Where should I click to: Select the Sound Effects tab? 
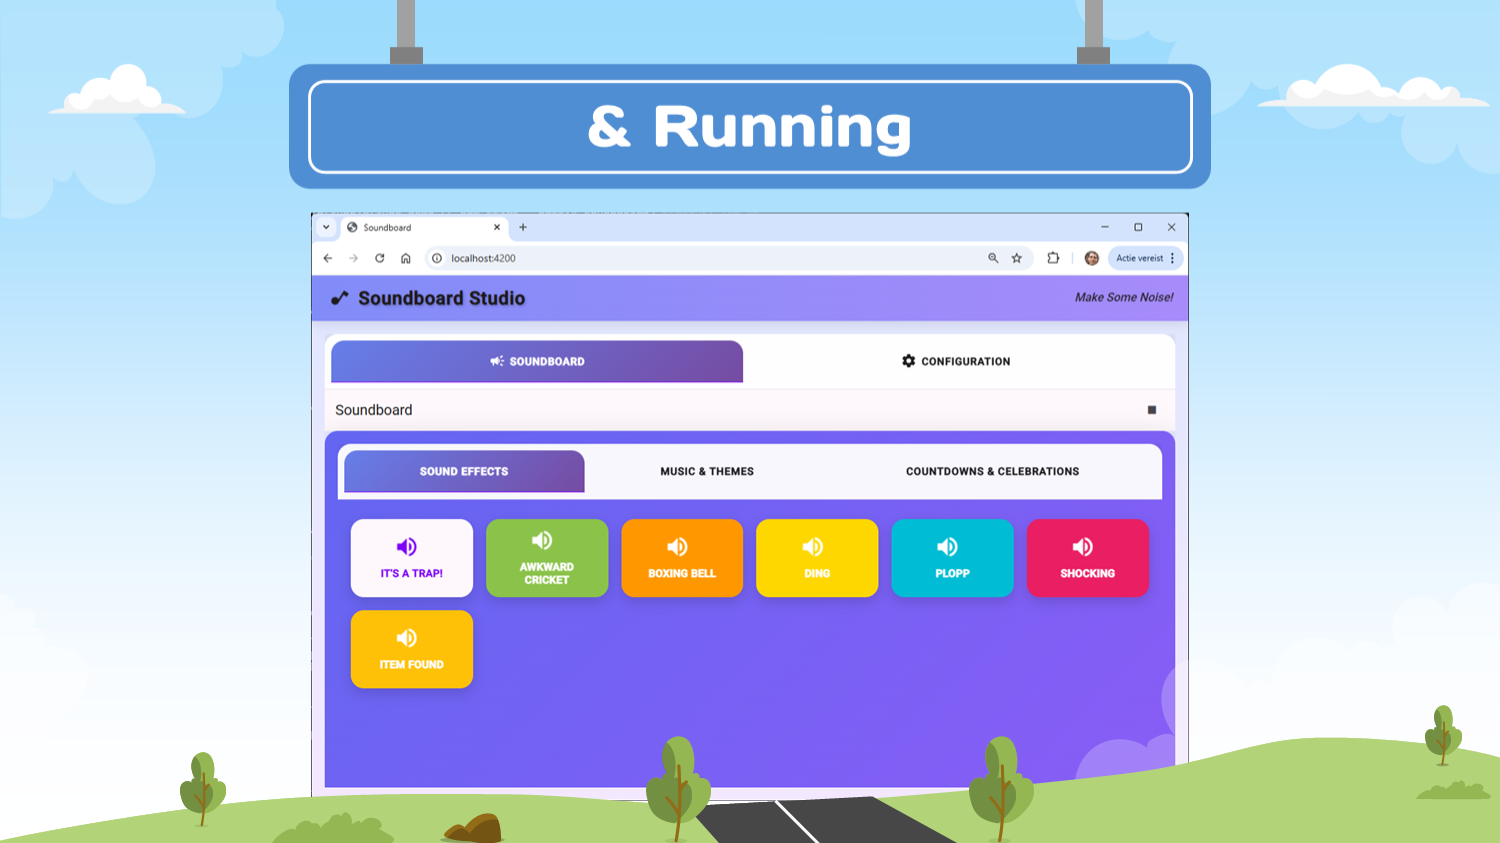[464, 471]
